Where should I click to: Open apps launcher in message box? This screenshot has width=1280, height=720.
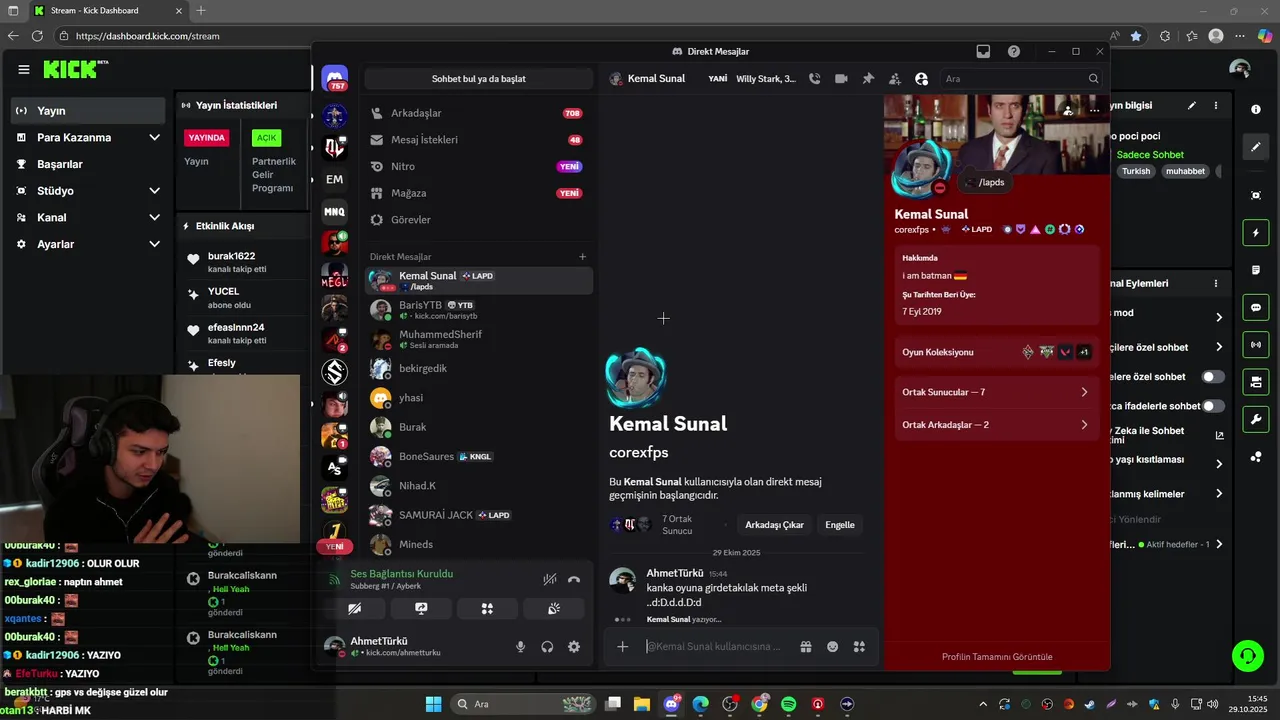tap(859, 647)
